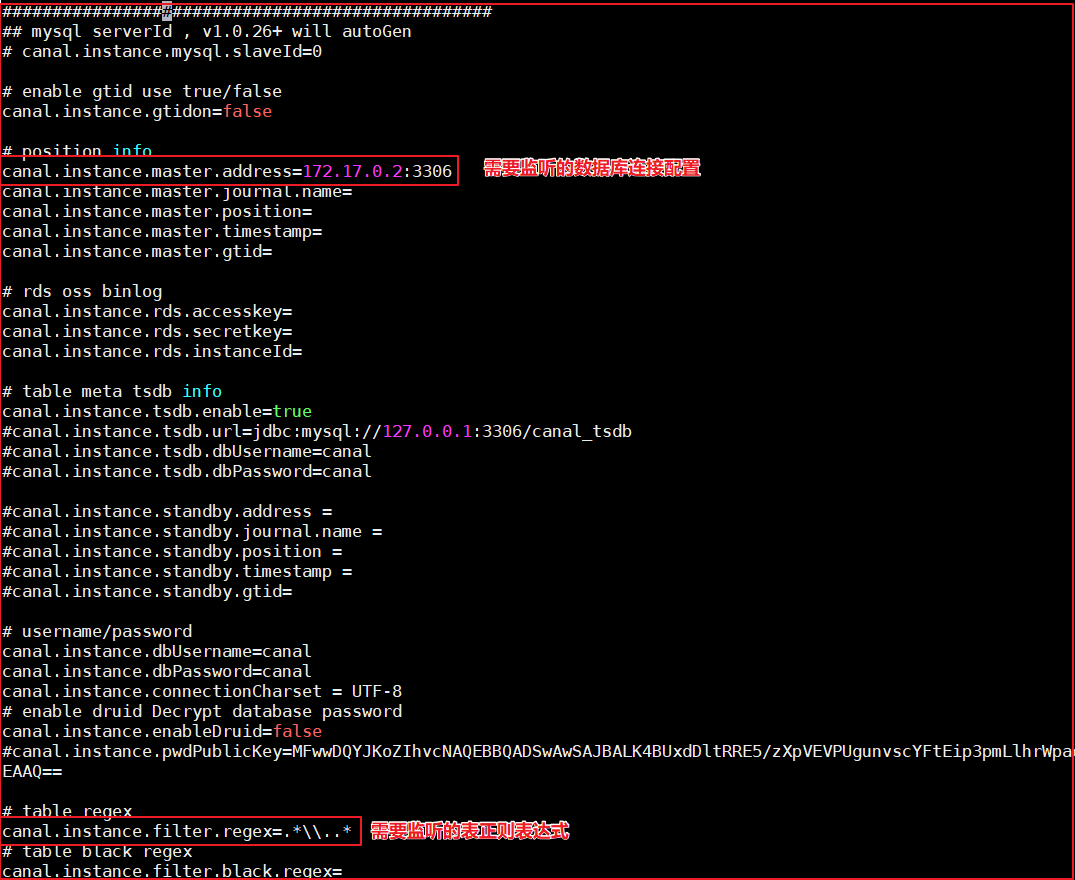This screenshot has width=1075, height=880.
Task: Click the '# rds oss binlog' comment
Action: coord(82,291)
